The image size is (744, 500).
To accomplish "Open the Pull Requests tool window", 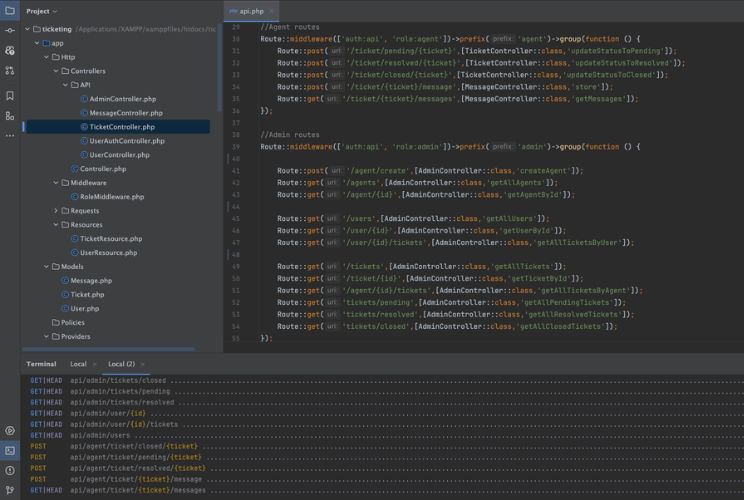I will tap(10, 70).
